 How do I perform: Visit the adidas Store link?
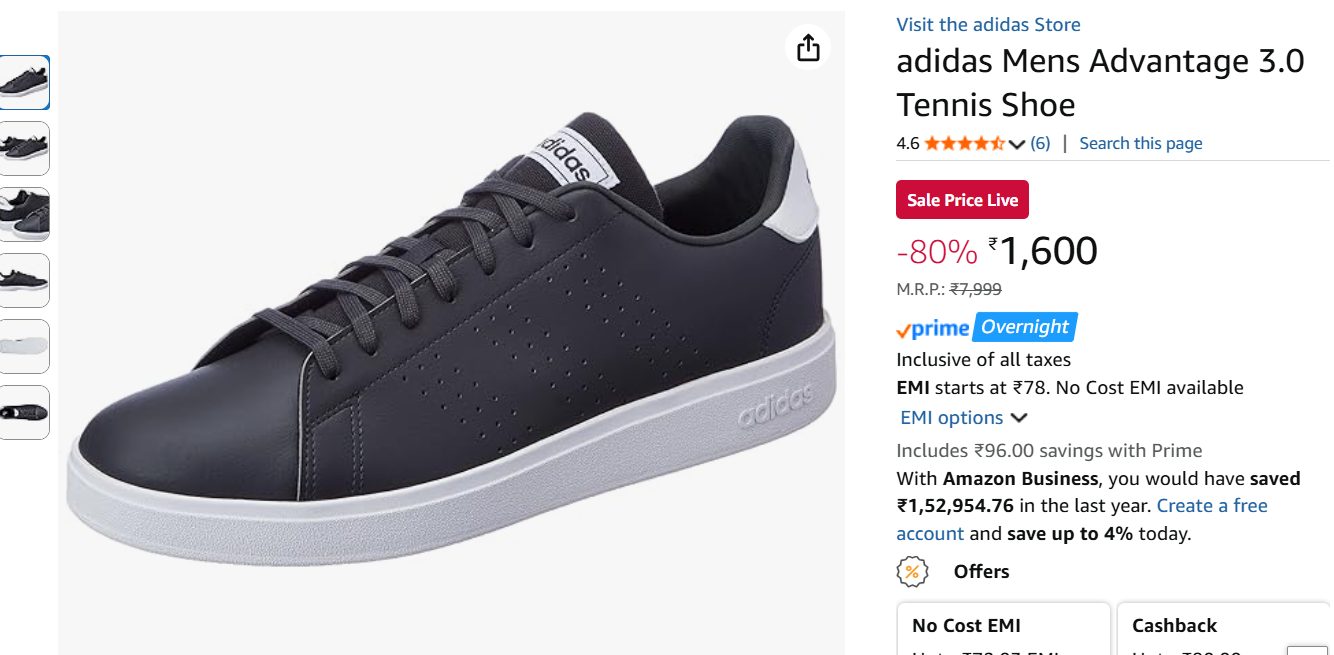point(988,25)
